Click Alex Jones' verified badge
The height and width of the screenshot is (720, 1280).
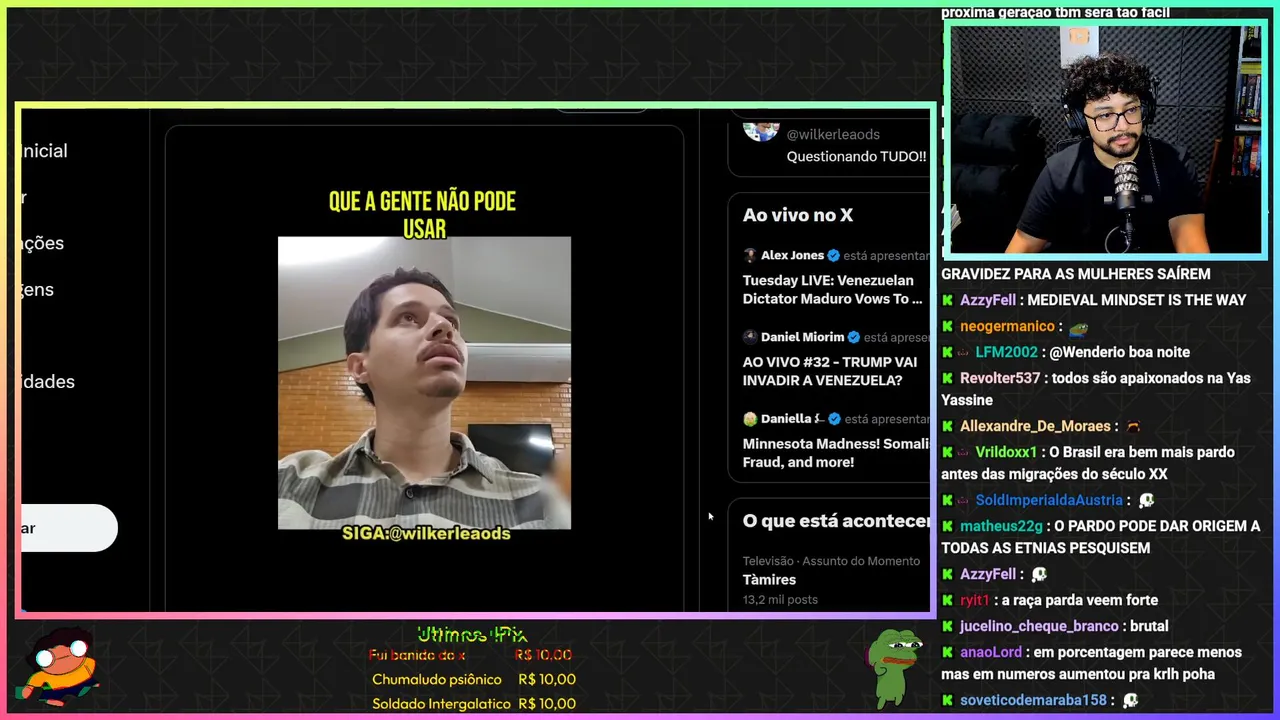click(833, 255)
